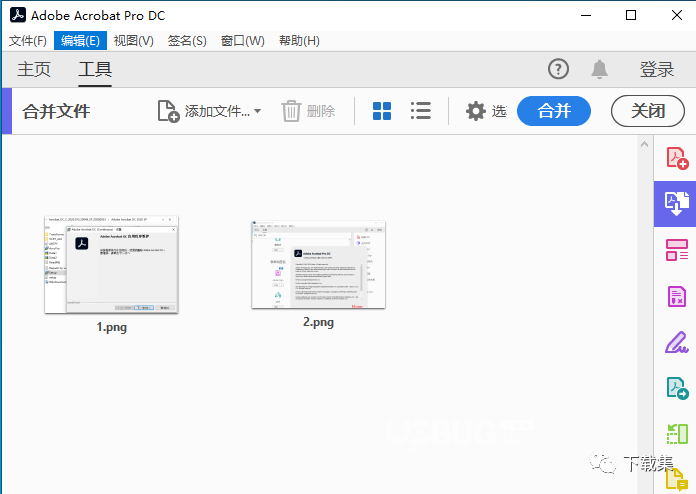Open the 文件(F) menu
Viewport: 696px width, 494px height.
click(x=28, y=41)
